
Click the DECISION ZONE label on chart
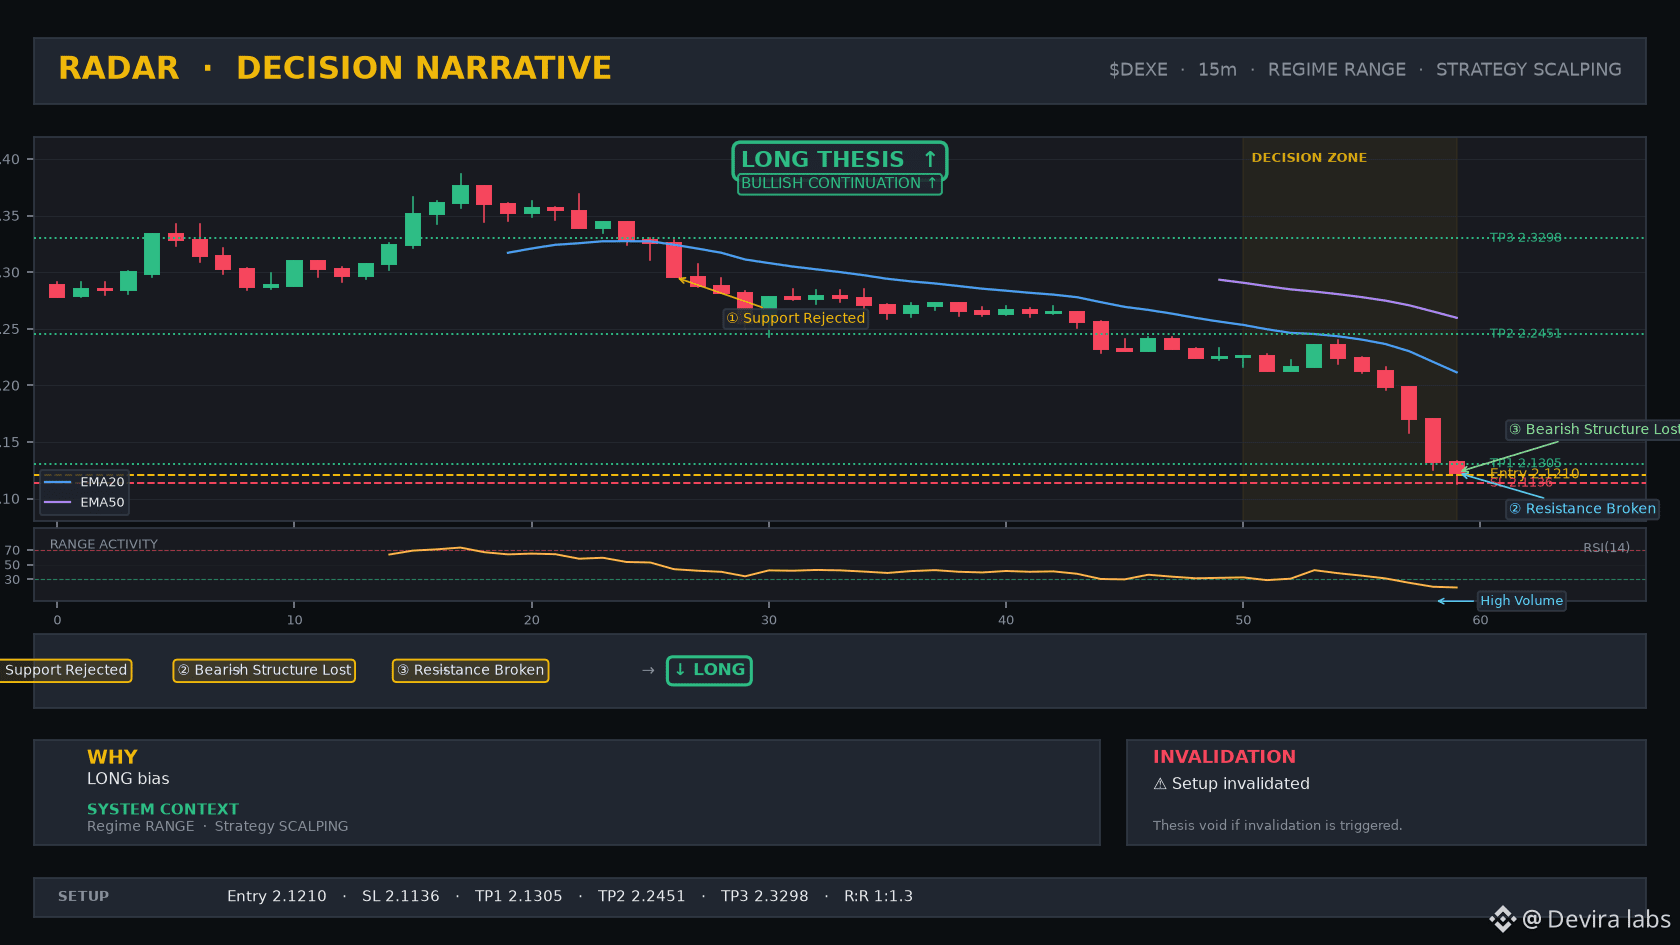pyautogui.click(x=1309, y=158)
